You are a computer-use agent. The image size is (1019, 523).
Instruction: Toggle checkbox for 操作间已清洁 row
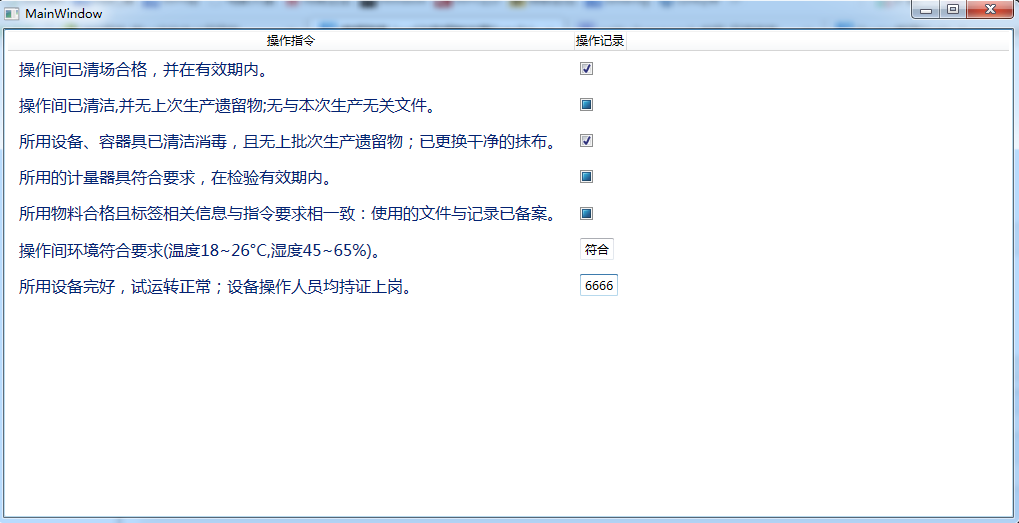point(586,105)
